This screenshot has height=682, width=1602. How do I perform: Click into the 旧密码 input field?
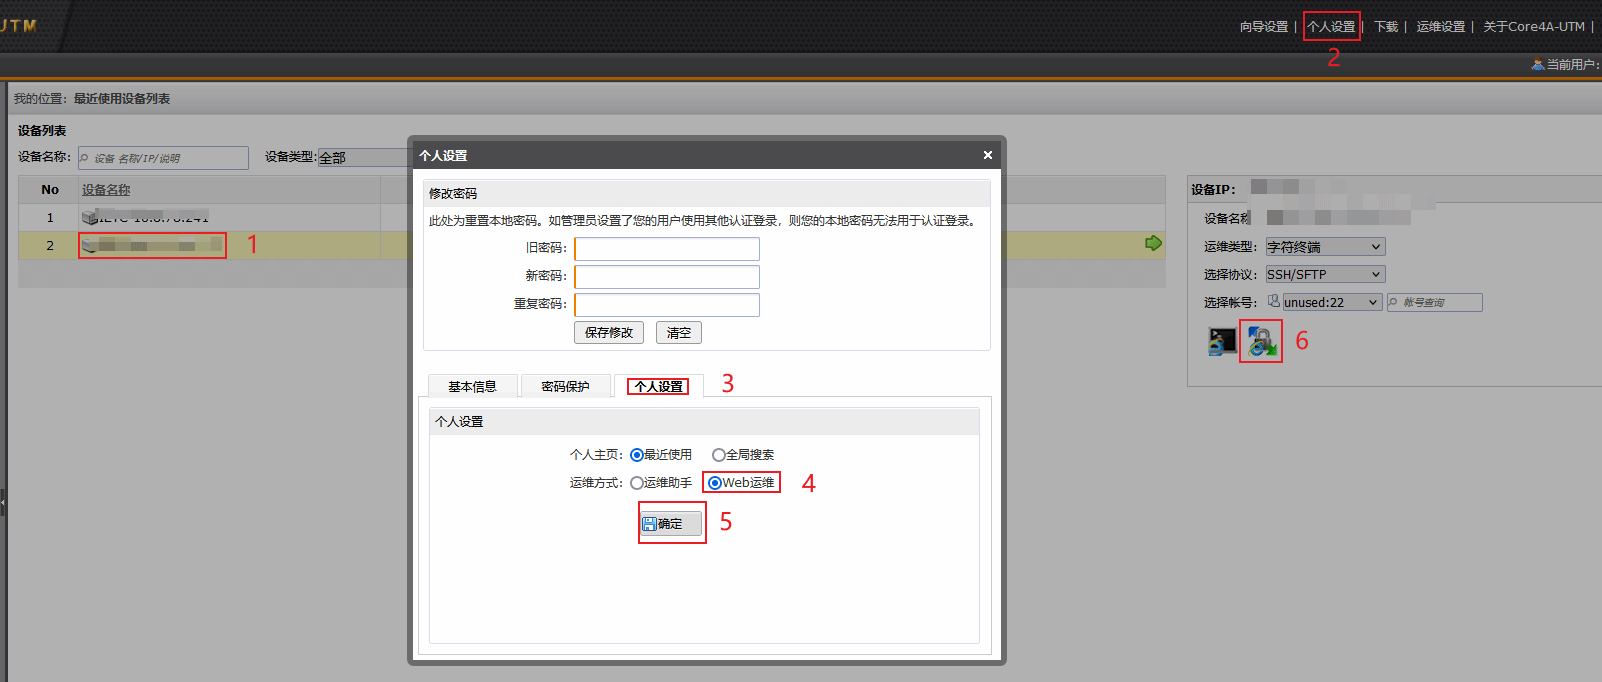666,249
